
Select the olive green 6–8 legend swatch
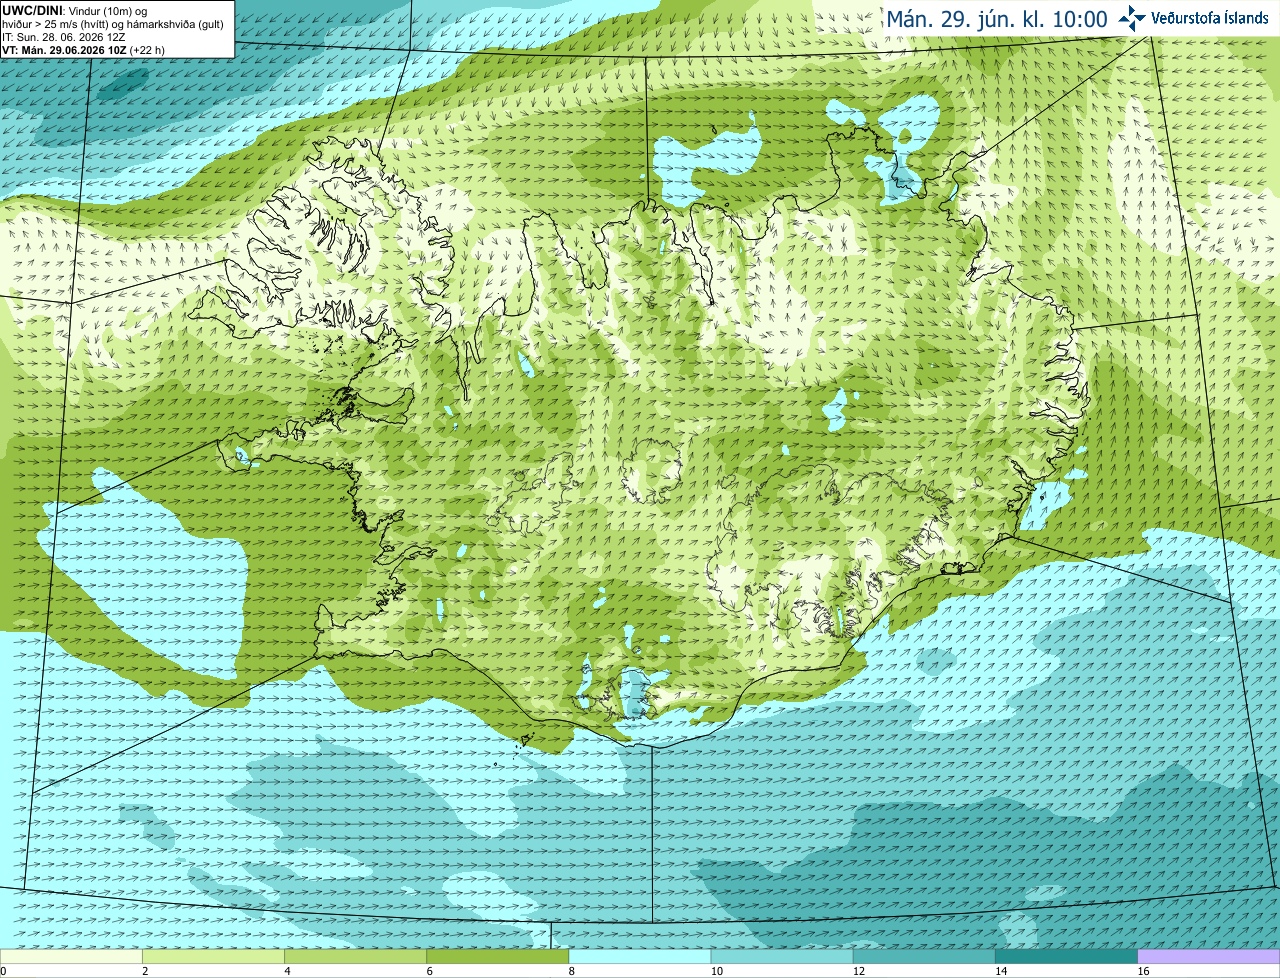point(497,956)
